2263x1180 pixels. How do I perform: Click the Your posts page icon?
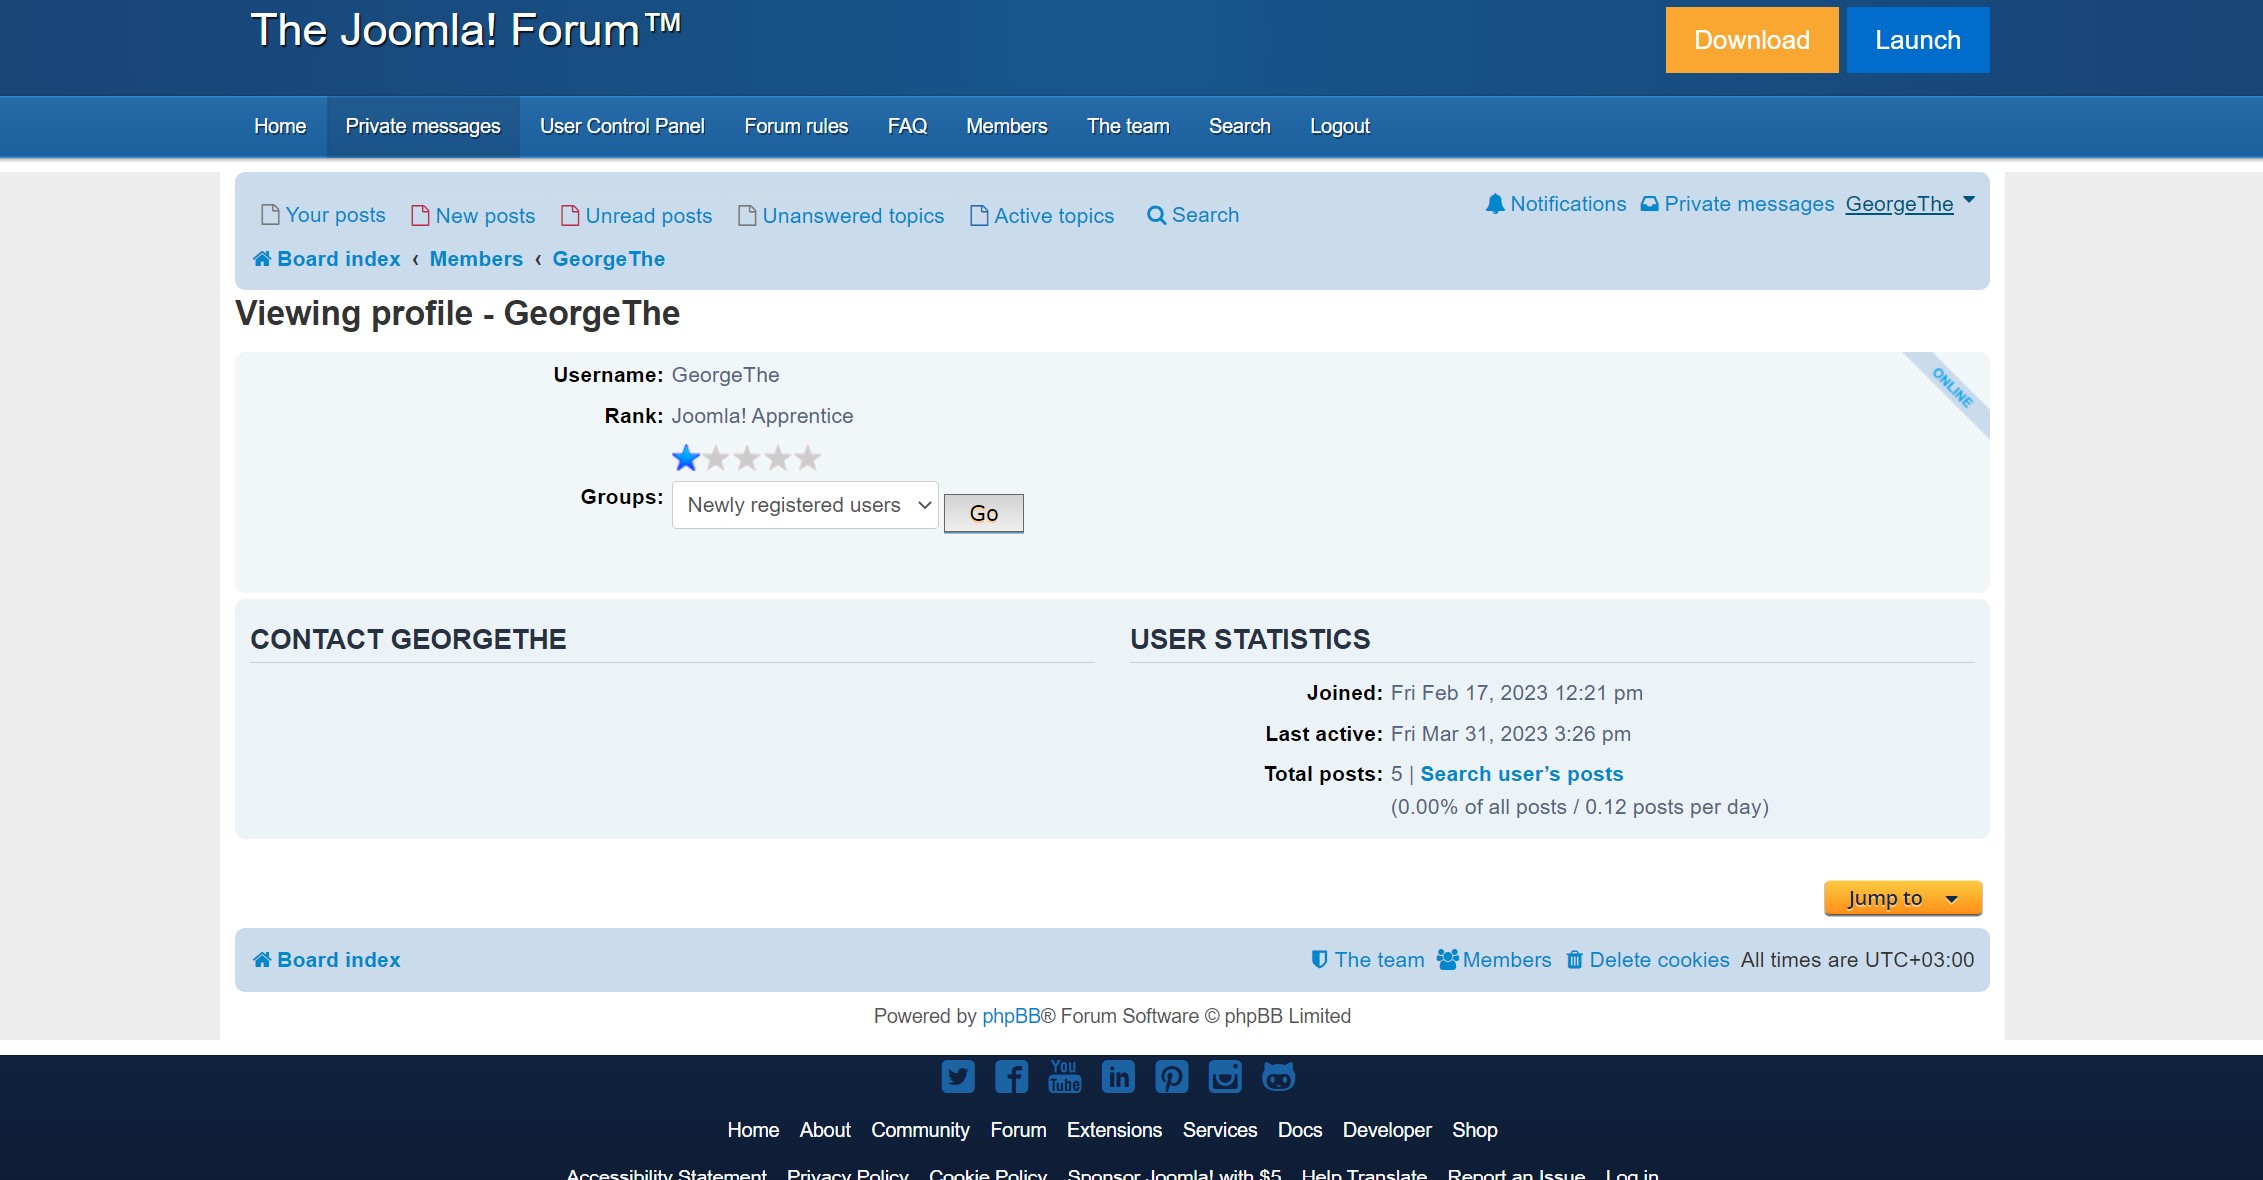270,215
